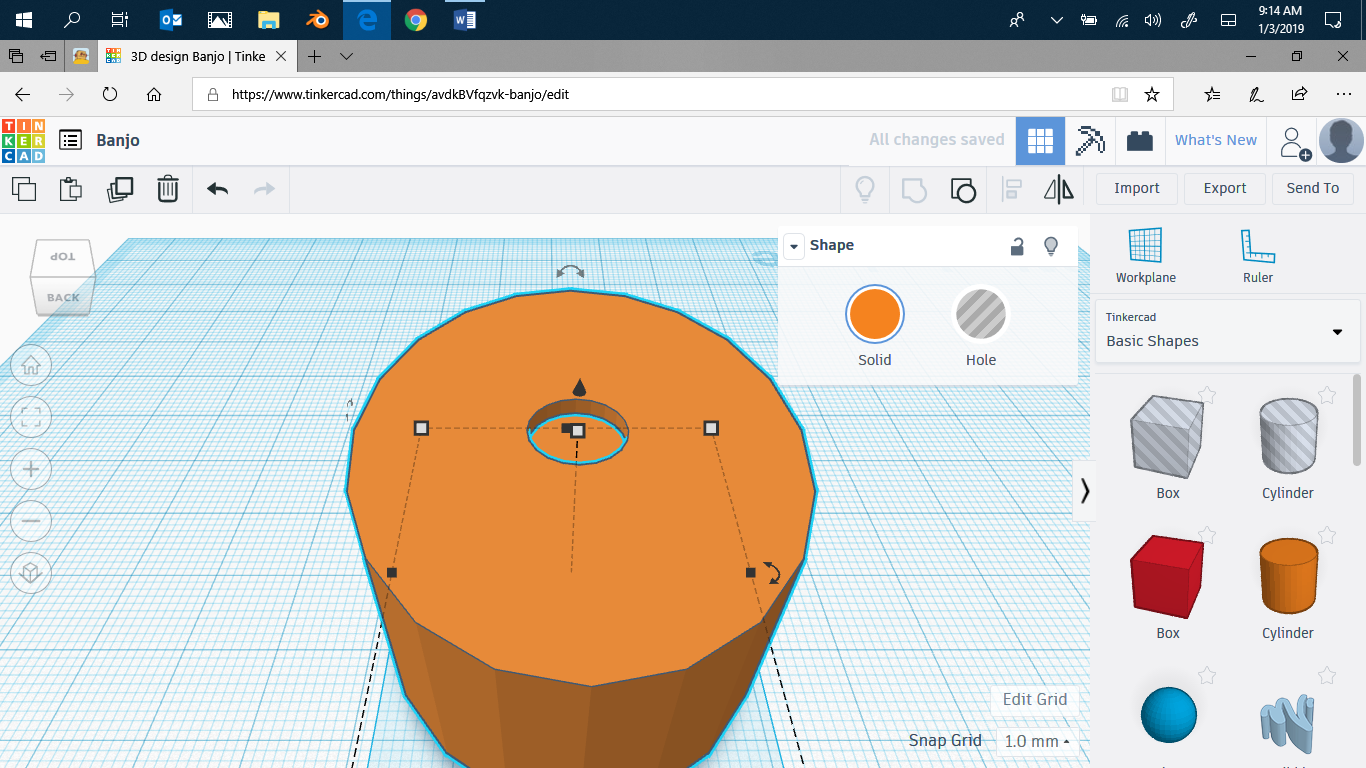Favorite the orange Cylinder shape star

click(1327, 535)
